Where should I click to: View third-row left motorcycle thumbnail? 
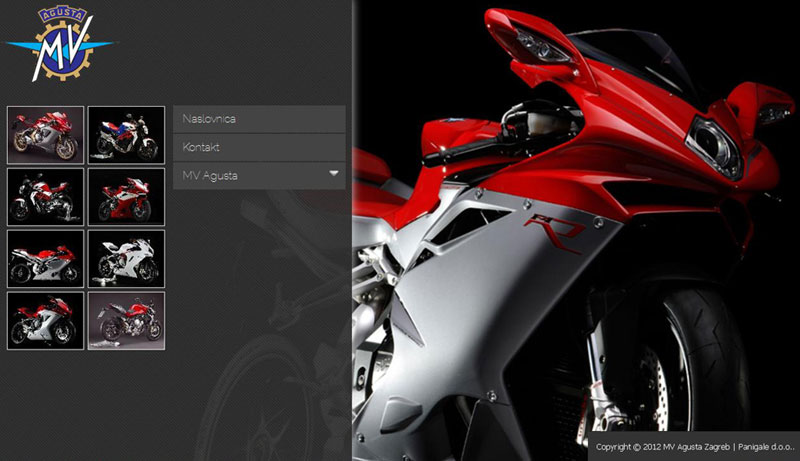click(x=46, y=258)
